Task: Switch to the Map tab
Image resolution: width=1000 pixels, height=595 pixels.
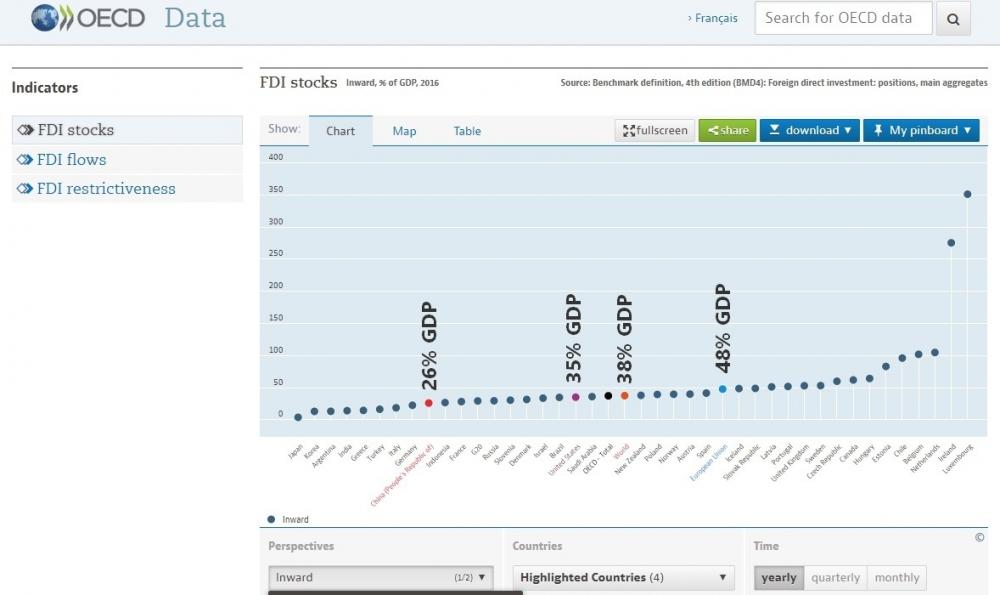Action: pos(404,131)
